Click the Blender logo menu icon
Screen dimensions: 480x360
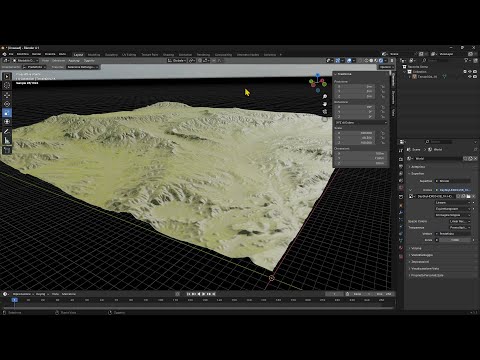[x=4, y=54]
